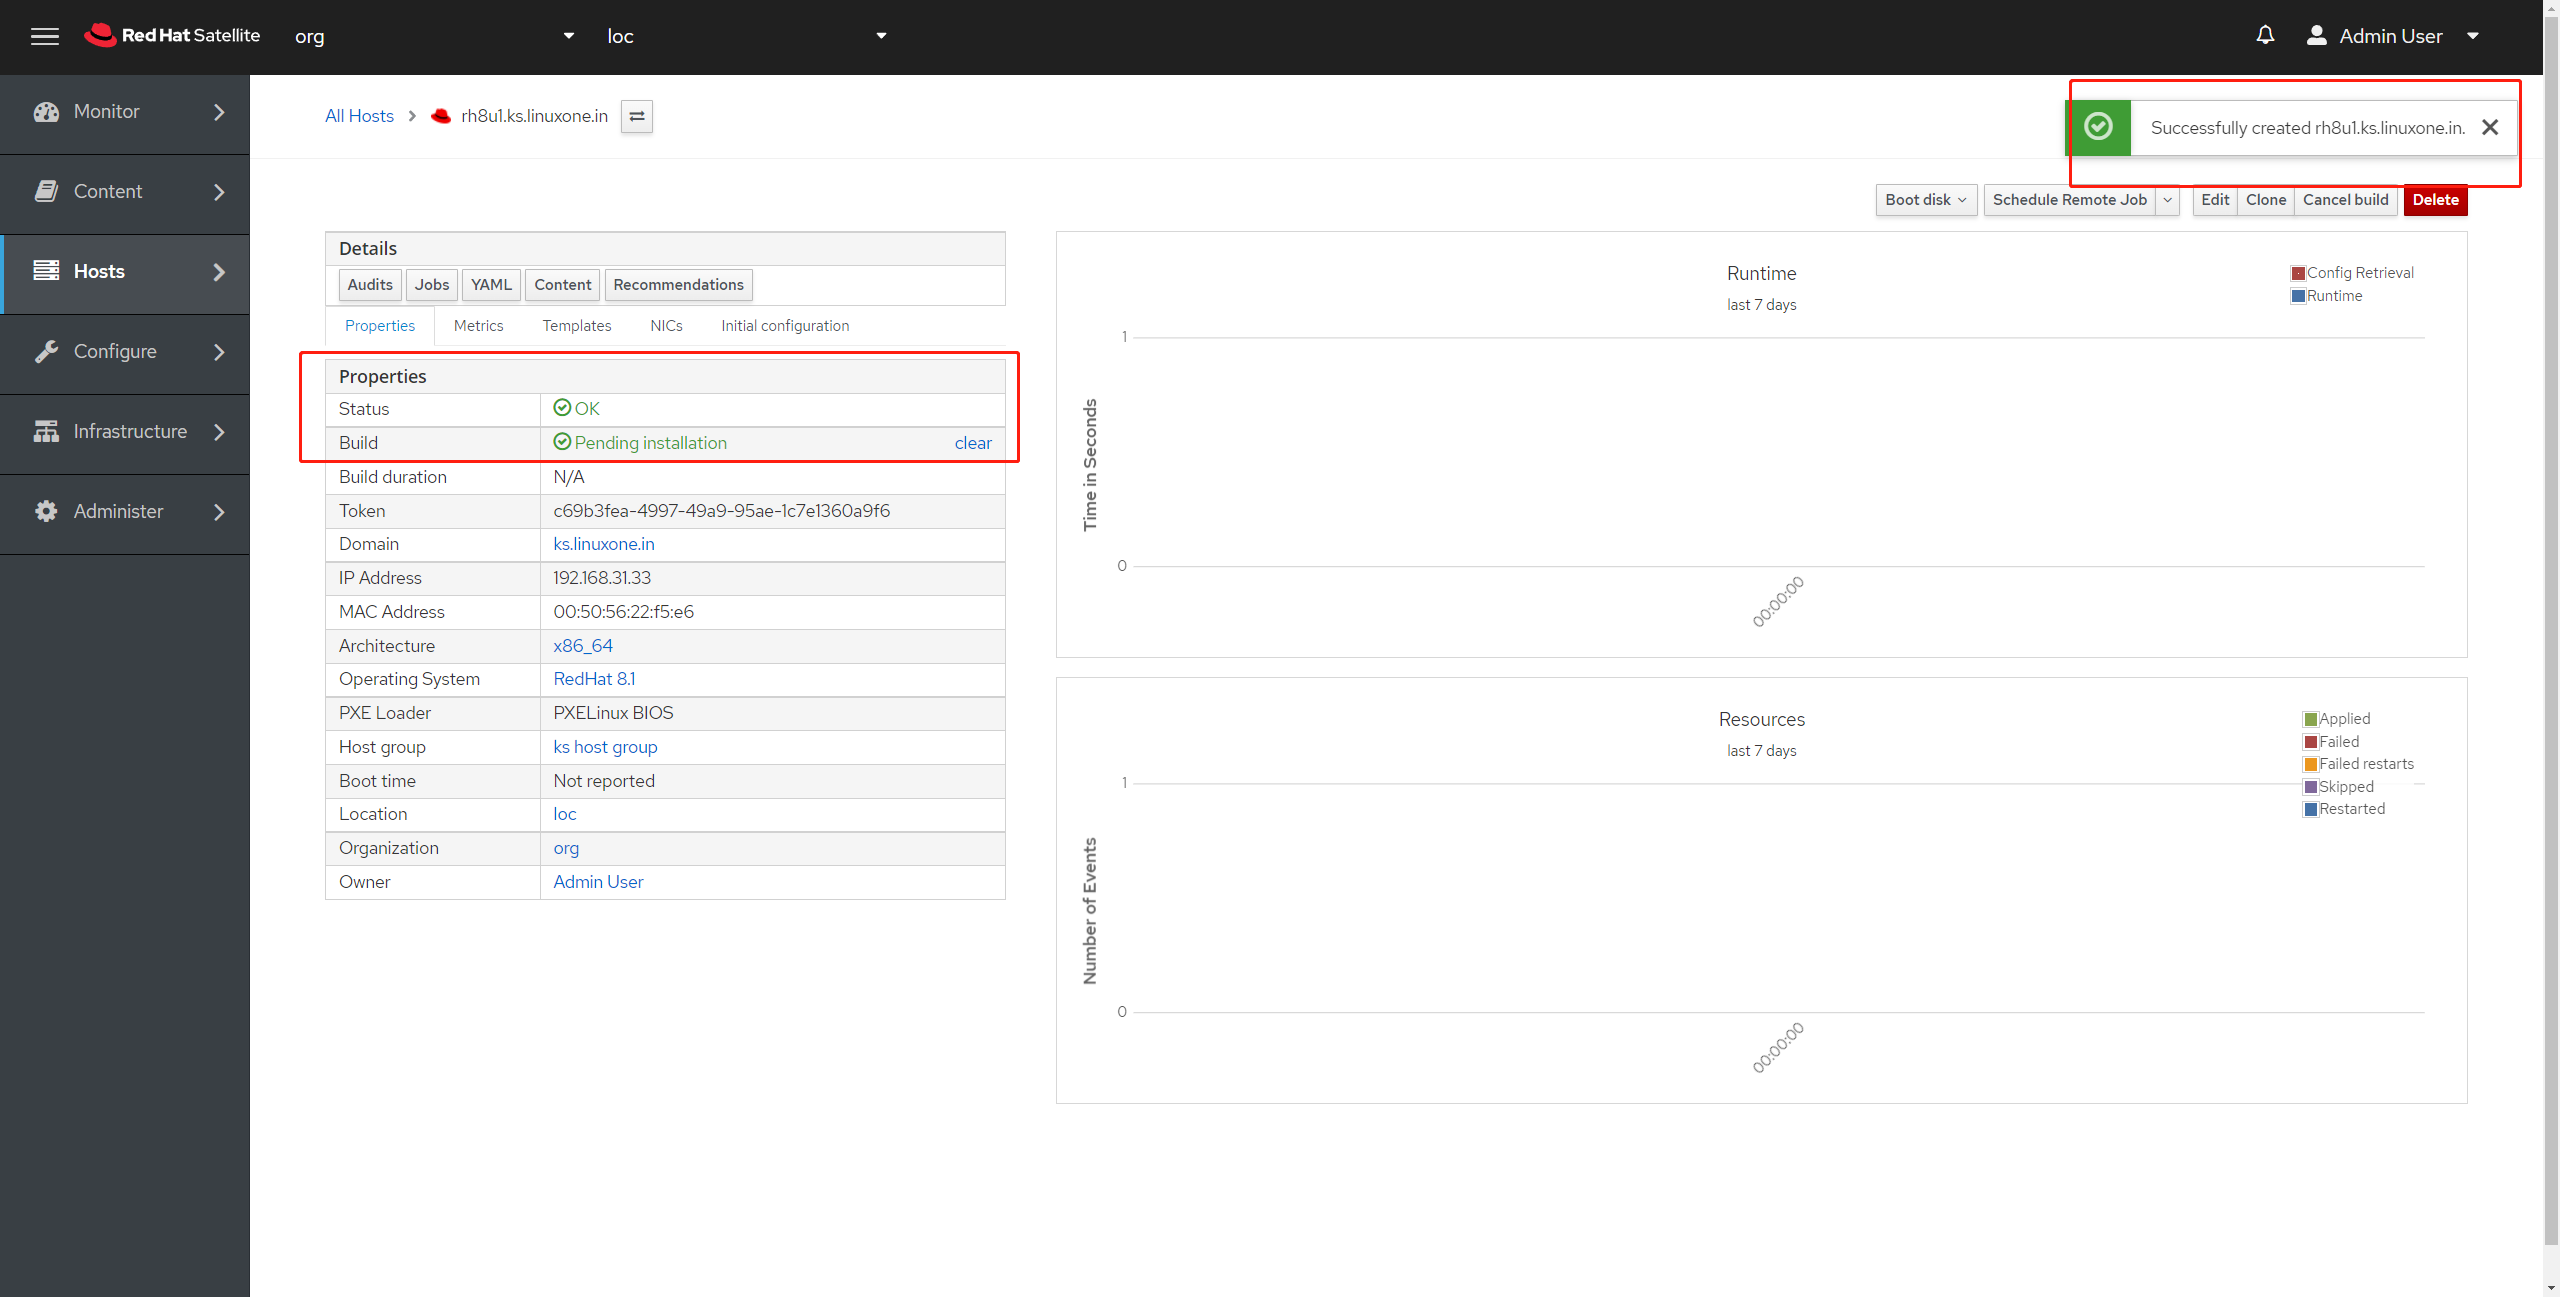
Task: Open the Admin User owner link
Action: coord(598,882)
